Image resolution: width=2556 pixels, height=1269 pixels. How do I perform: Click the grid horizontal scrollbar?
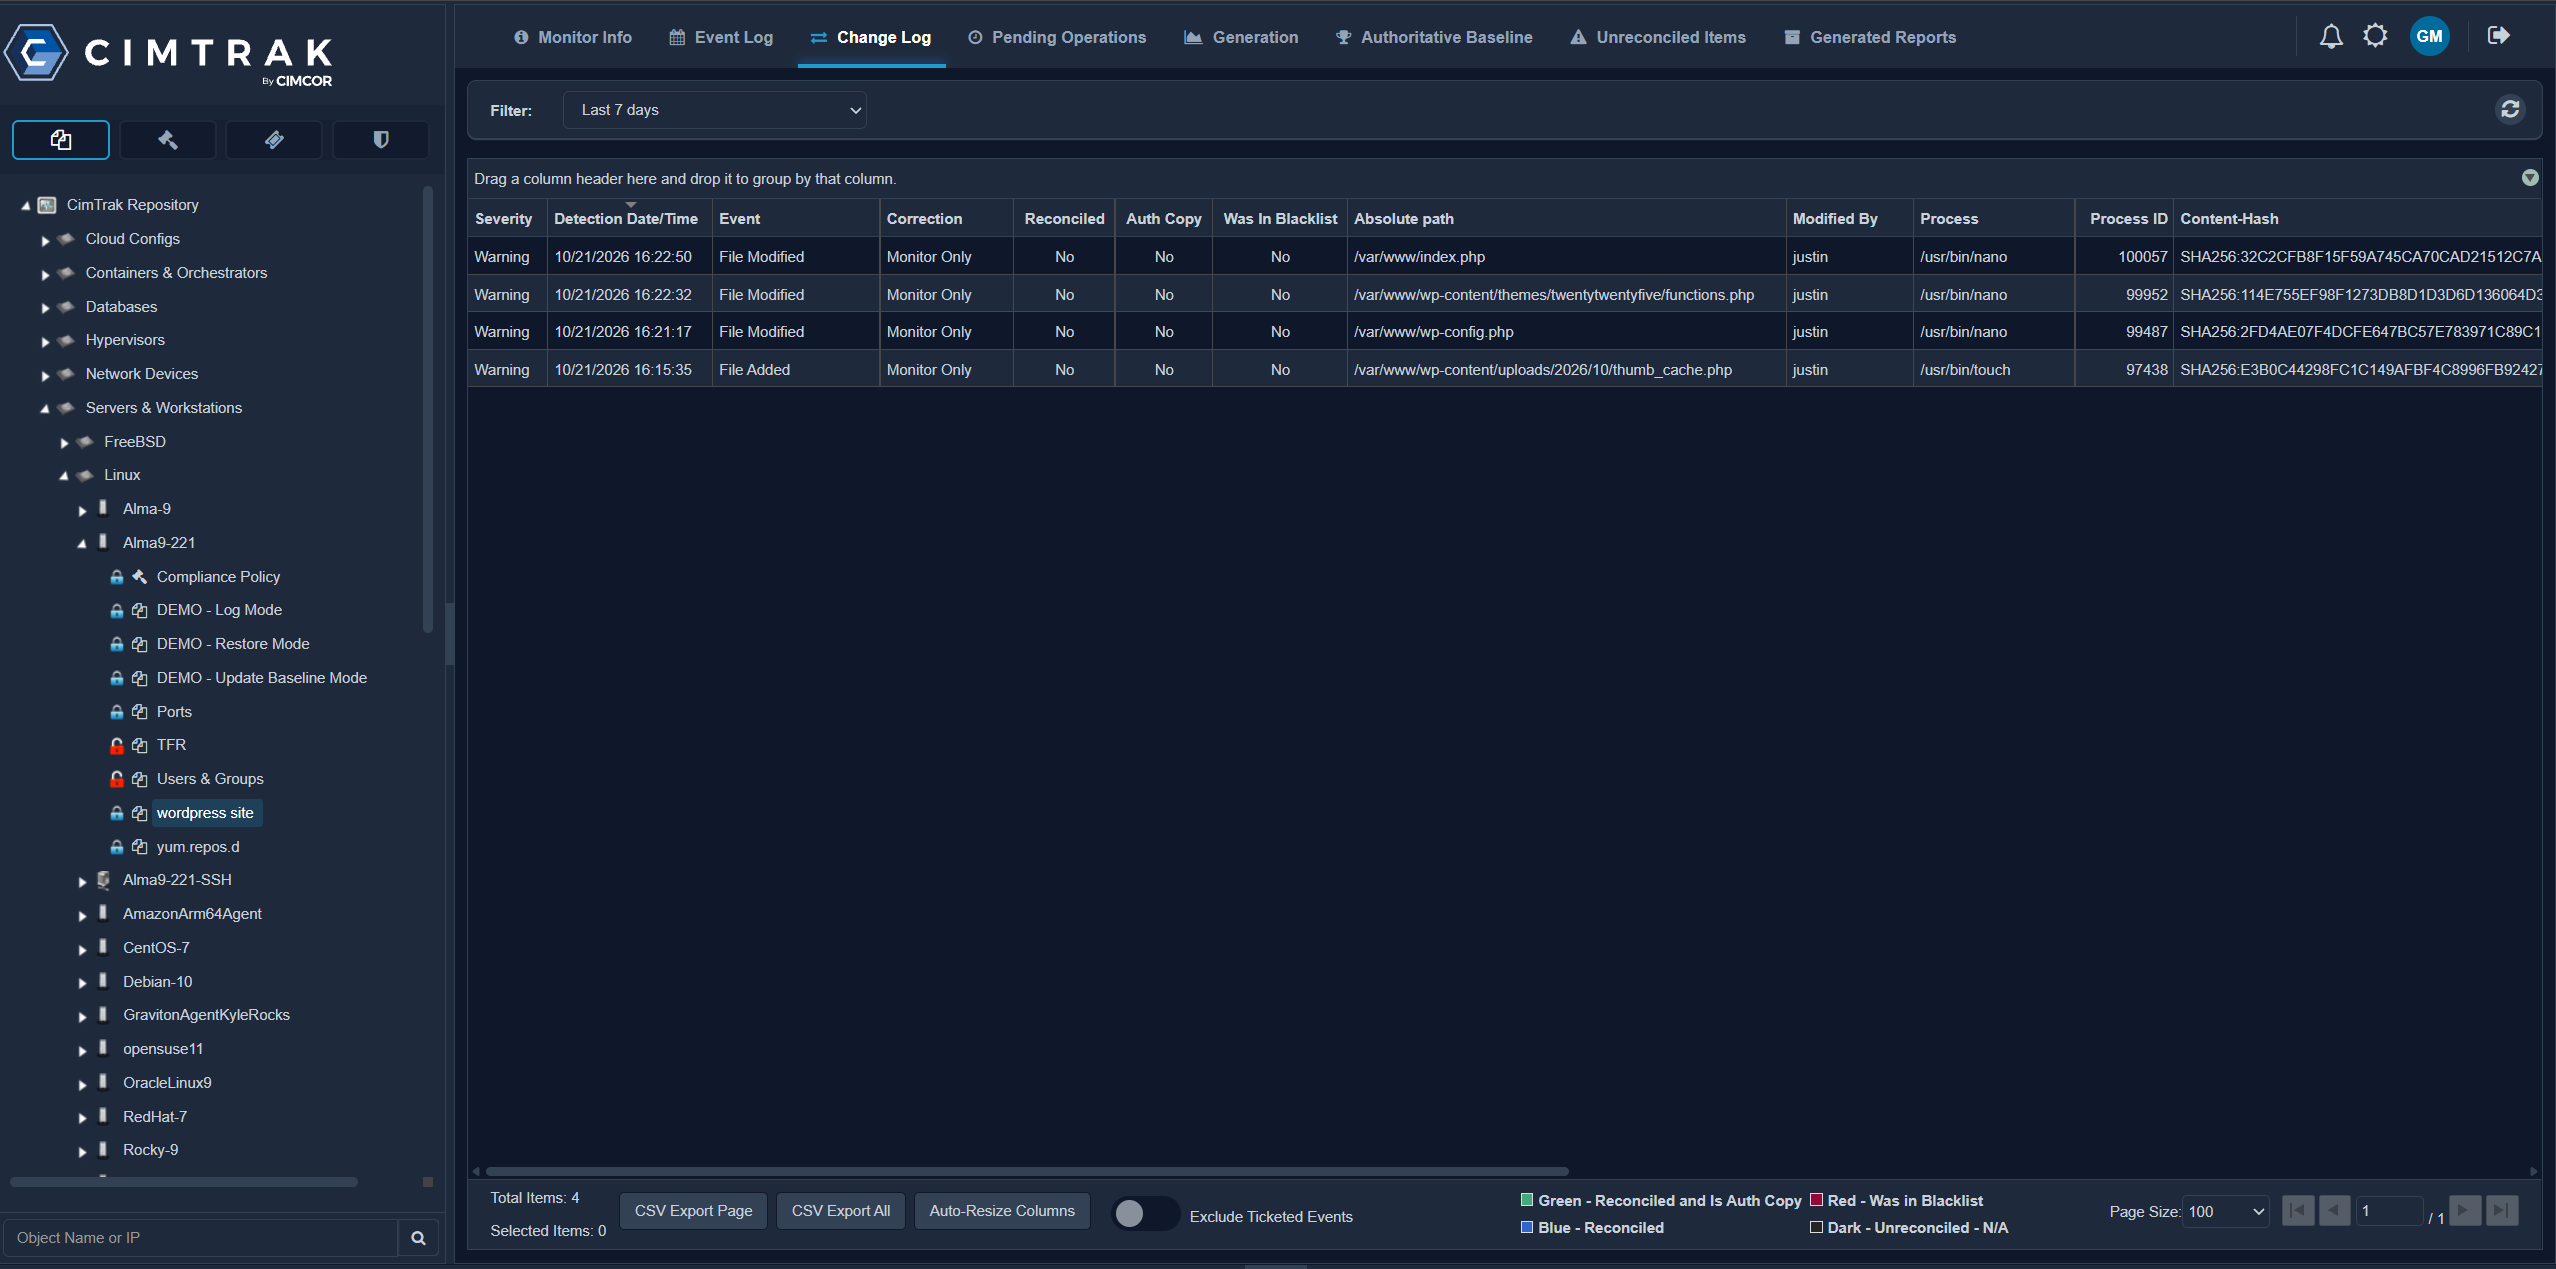tap(1027, 1171)
